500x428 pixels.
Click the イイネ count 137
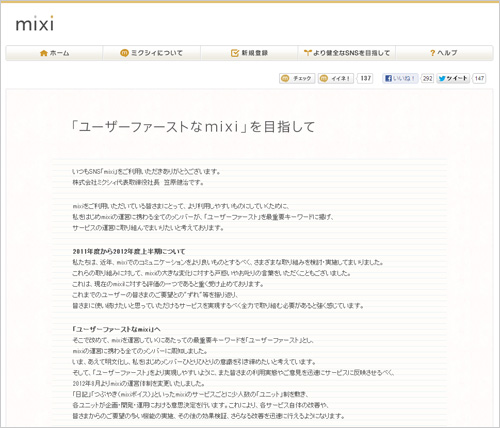pyautogui.click(x=366, y=78)
